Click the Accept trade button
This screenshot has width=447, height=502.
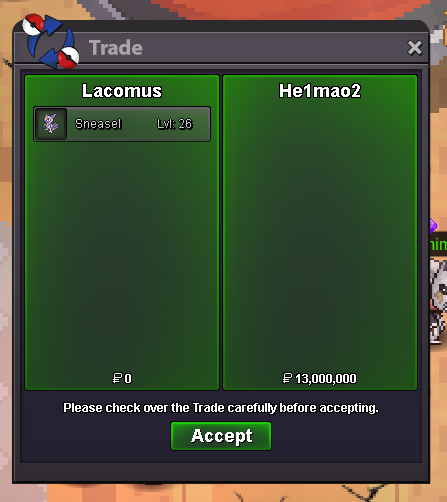[x=221, y=436]
